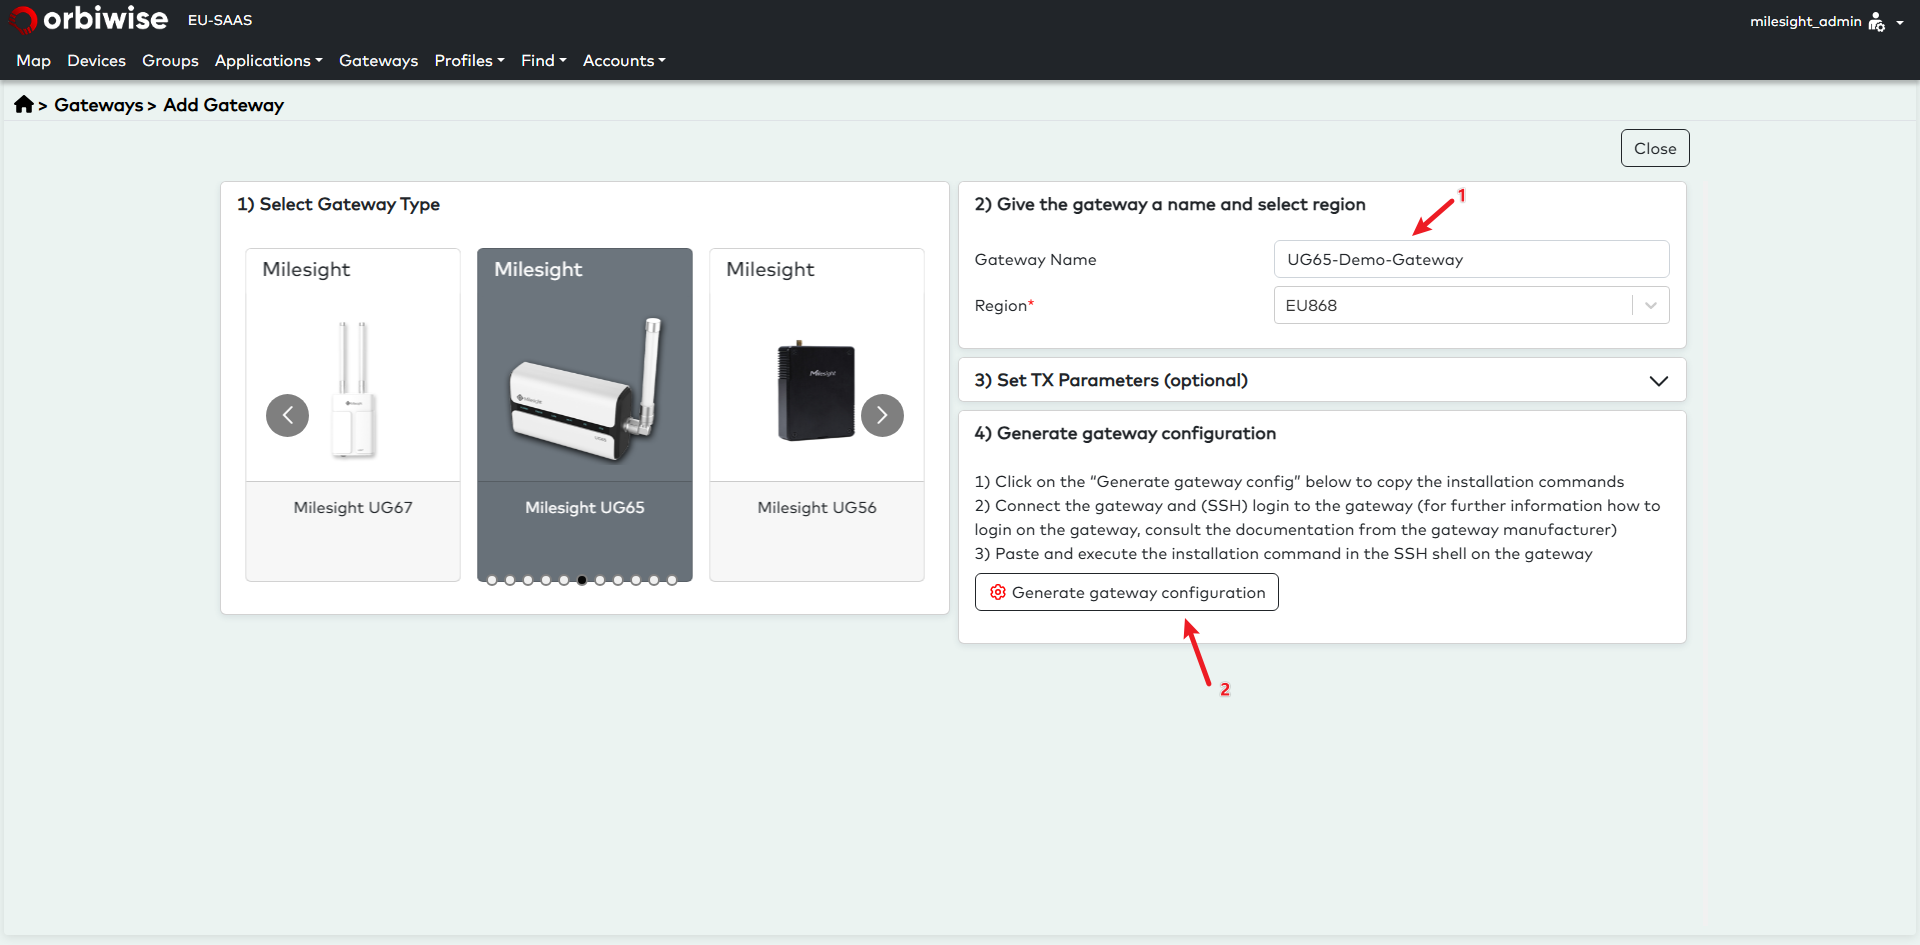The image size is (1920, 945).
Task: Open the Find dropdown menu
Action: [x=543, y=61]
